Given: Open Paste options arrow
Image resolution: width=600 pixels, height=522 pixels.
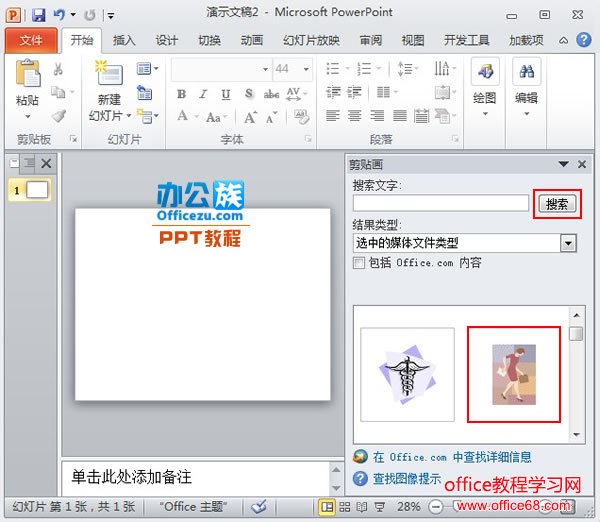Looking at the screenshot, I should coord(28,116).
